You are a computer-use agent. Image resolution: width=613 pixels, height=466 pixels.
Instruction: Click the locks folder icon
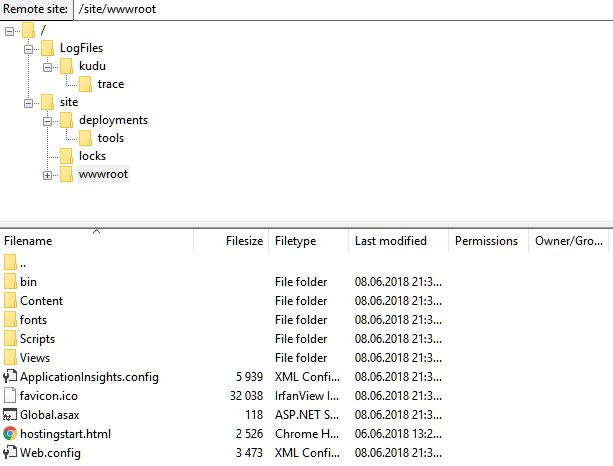(66, 156)
